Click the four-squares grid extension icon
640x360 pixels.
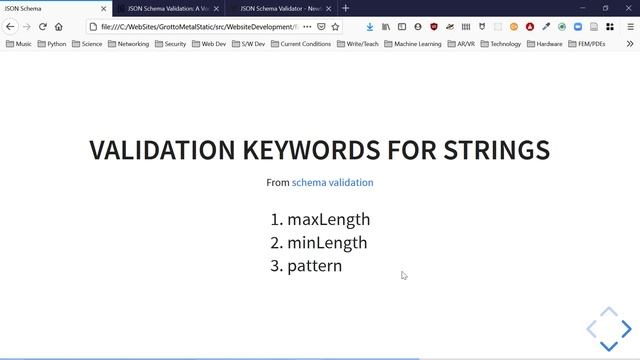pos(610,27)
